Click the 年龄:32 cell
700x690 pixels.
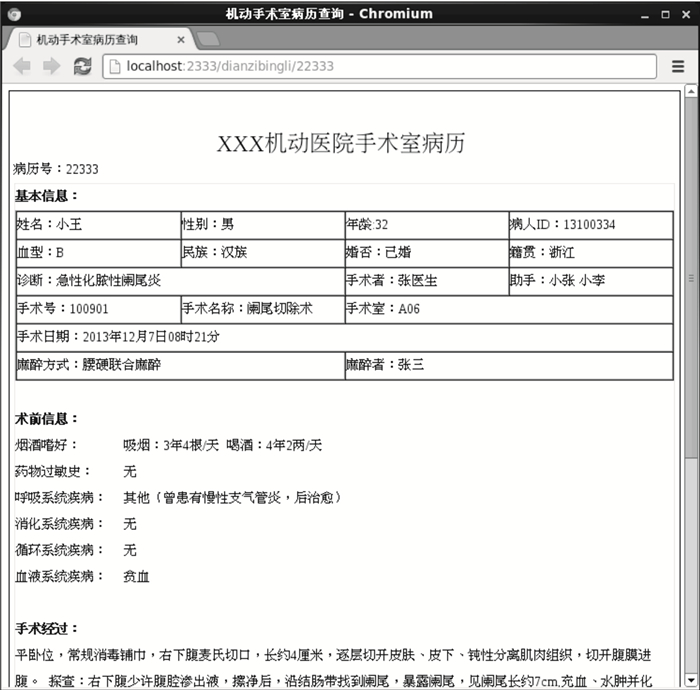427,225
